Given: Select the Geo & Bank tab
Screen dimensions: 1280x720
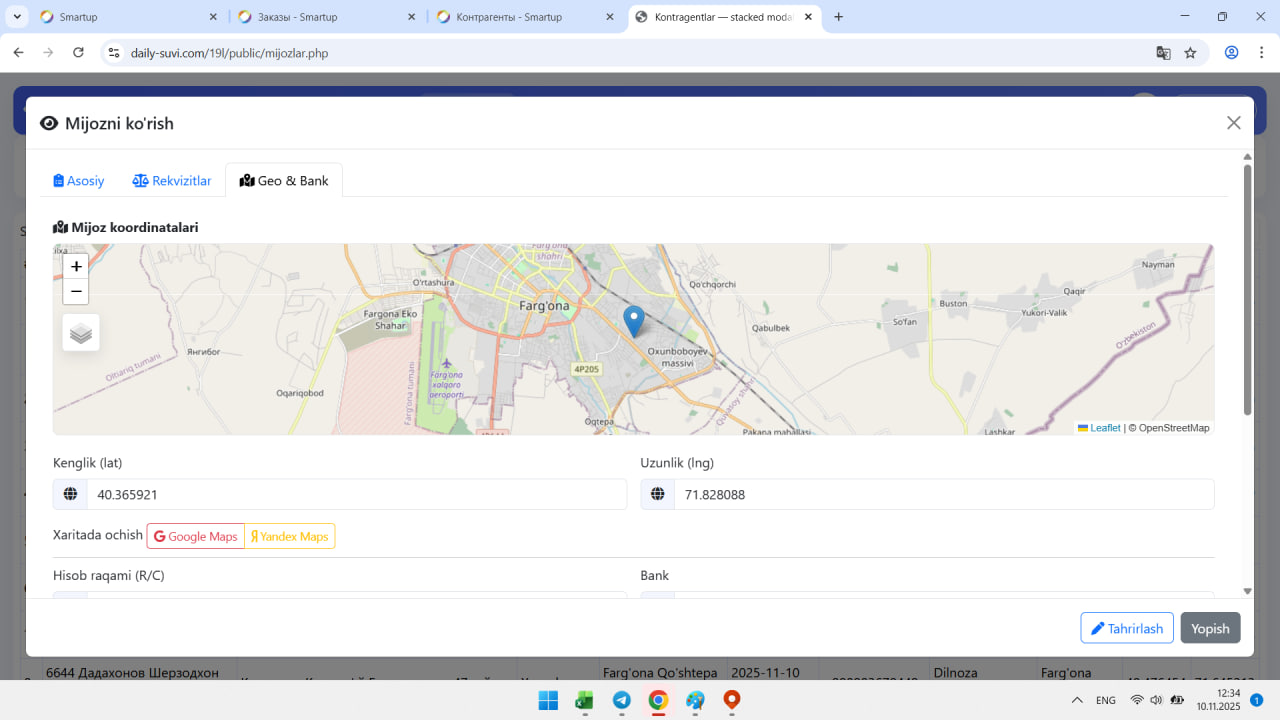Looking at the screenshot, I should coord(284,181).
